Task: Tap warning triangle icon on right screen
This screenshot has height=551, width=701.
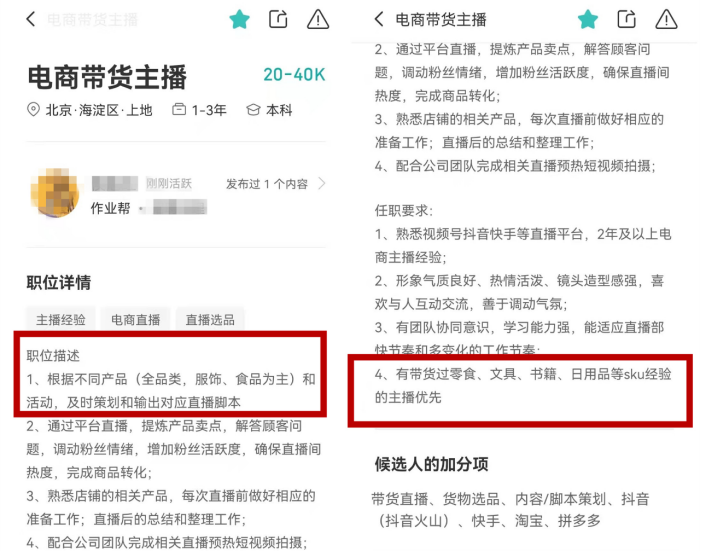Action: (x=666, y=20)
